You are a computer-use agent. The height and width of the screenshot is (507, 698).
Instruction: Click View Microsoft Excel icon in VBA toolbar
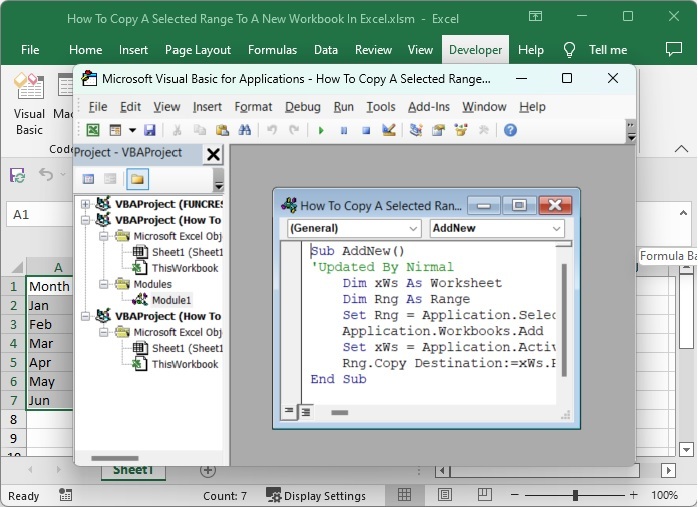coord(93,130)
